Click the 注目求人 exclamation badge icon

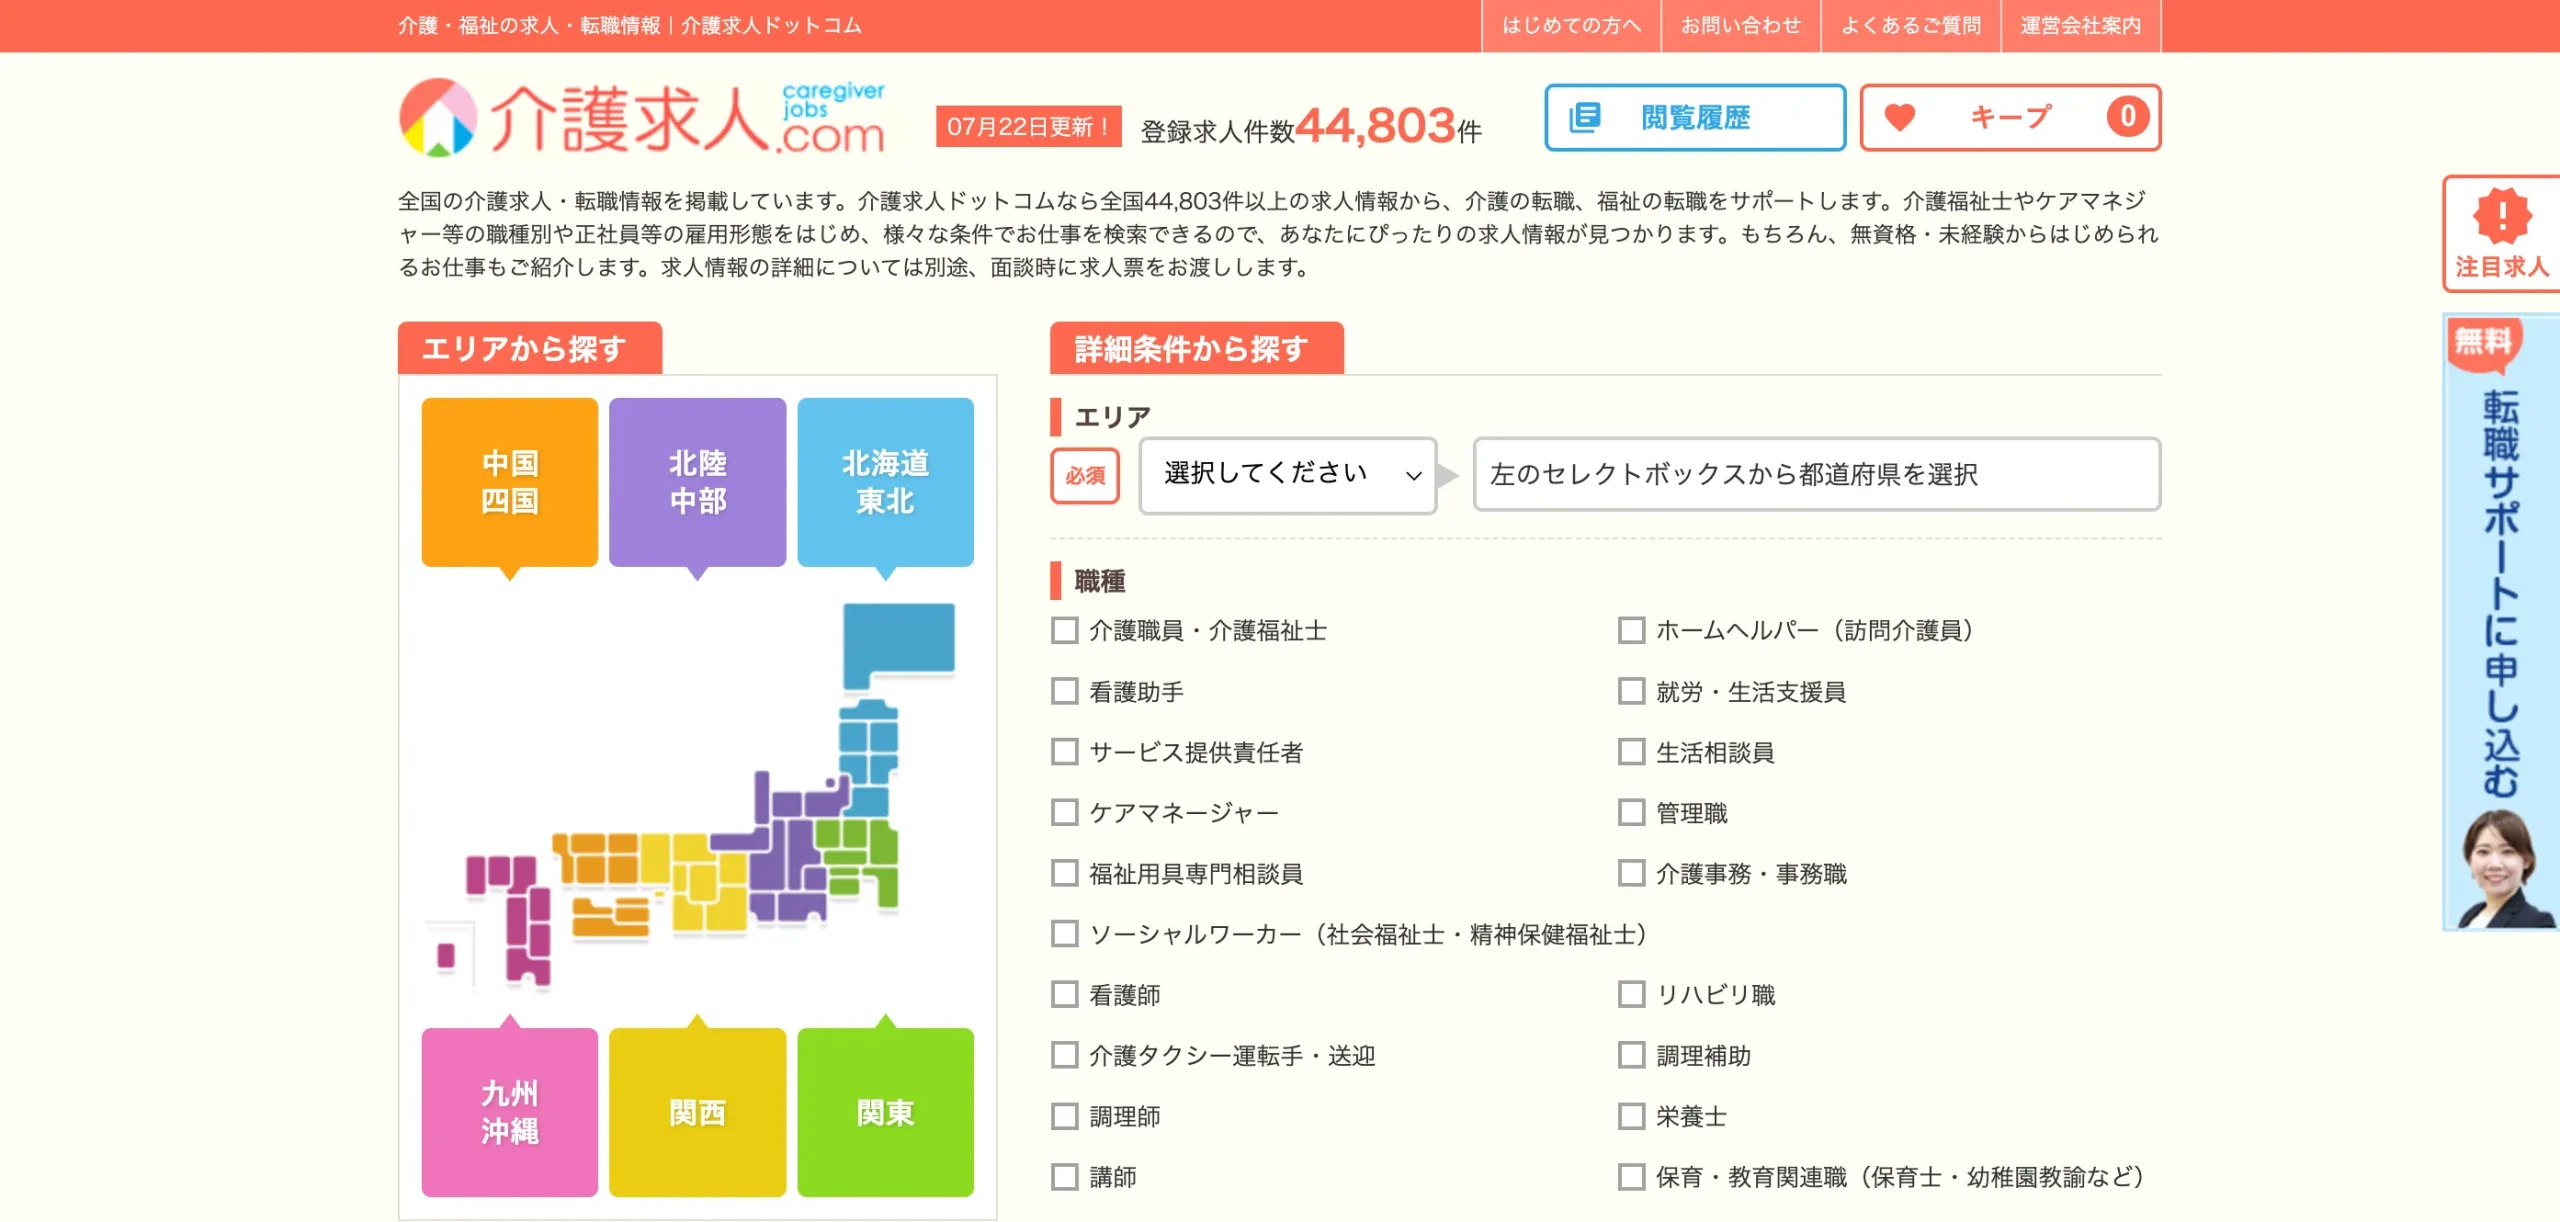[2502, 215]
